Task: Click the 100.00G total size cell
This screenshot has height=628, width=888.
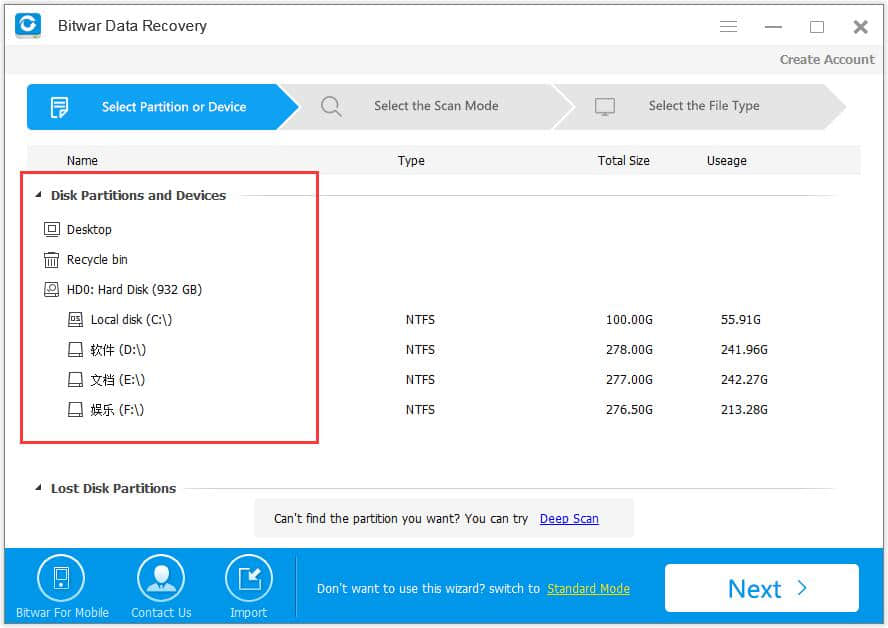Action: click(629, 319)
